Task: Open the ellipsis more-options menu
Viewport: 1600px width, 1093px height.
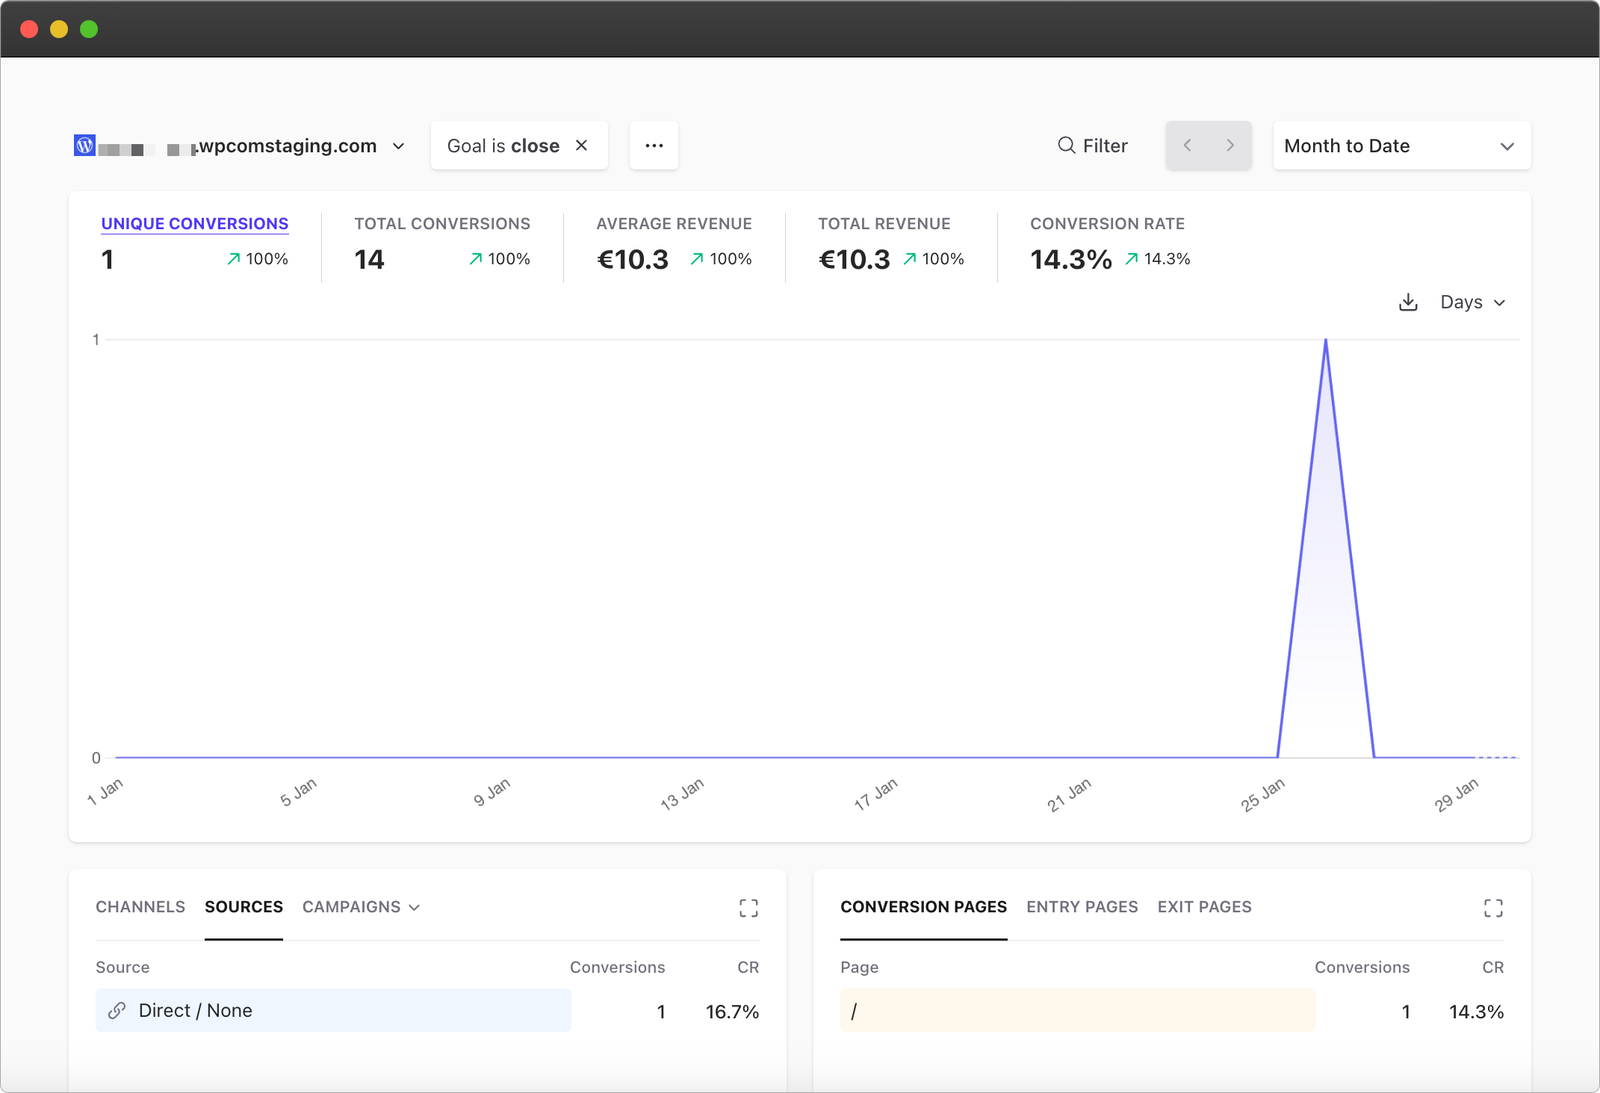Action: [x=654, y=145]
